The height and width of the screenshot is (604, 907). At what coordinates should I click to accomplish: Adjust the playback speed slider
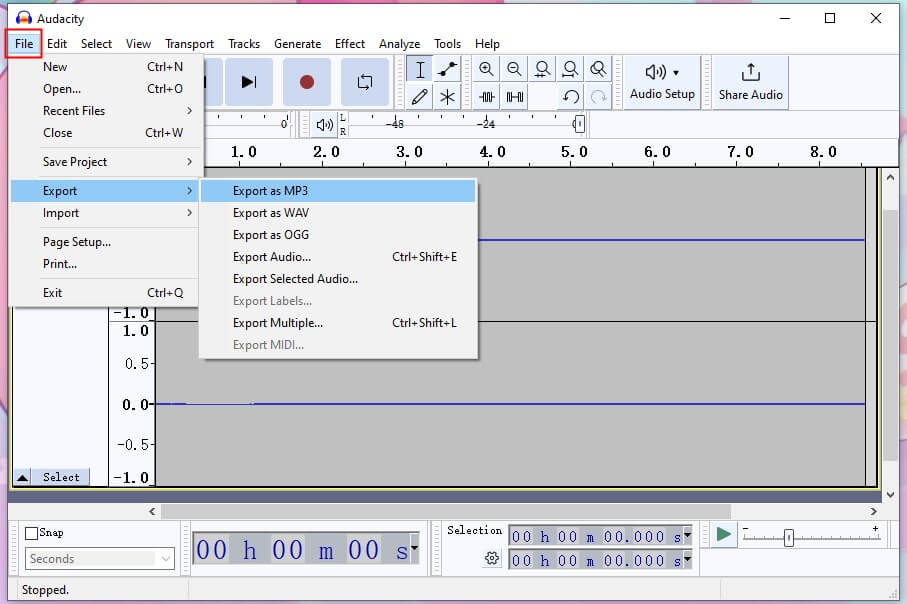(788, 537)
